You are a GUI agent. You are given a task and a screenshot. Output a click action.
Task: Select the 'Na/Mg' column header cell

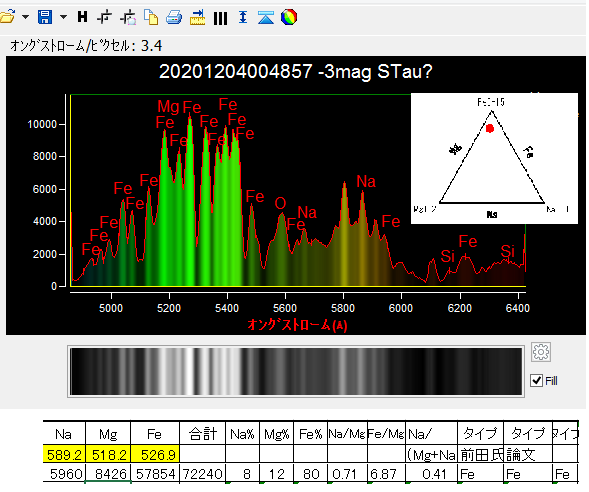click(x=347, y=434)
